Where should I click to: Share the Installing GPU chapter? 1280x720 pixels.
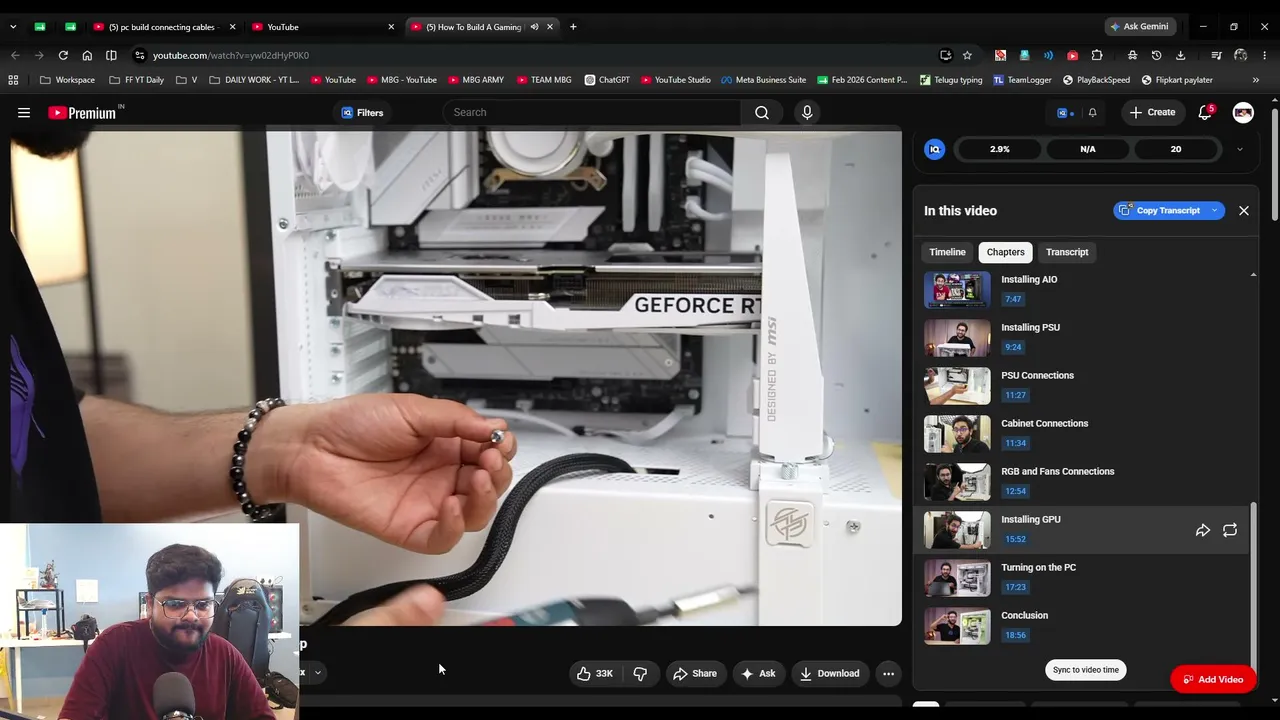1203,530
